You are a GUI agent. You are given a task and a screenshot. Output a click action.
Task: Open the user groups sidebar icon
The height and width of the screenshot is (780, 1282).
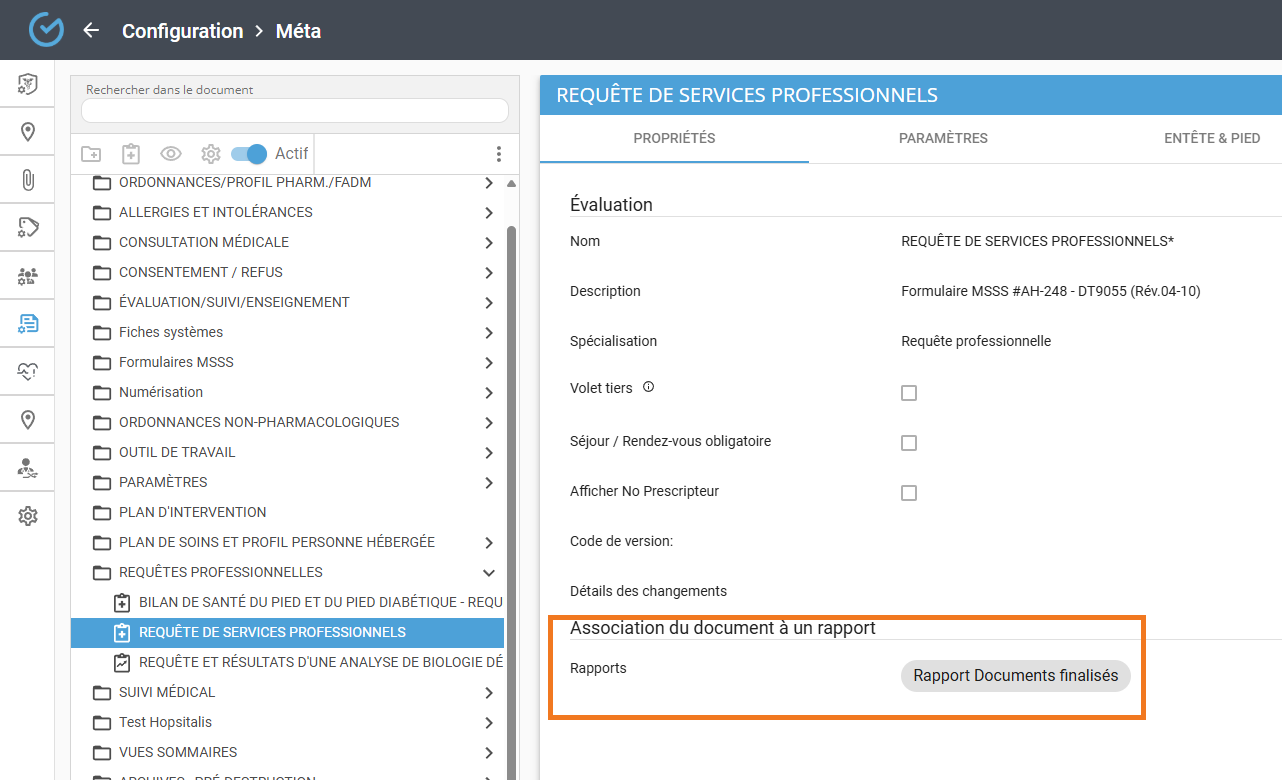(28, 276)
